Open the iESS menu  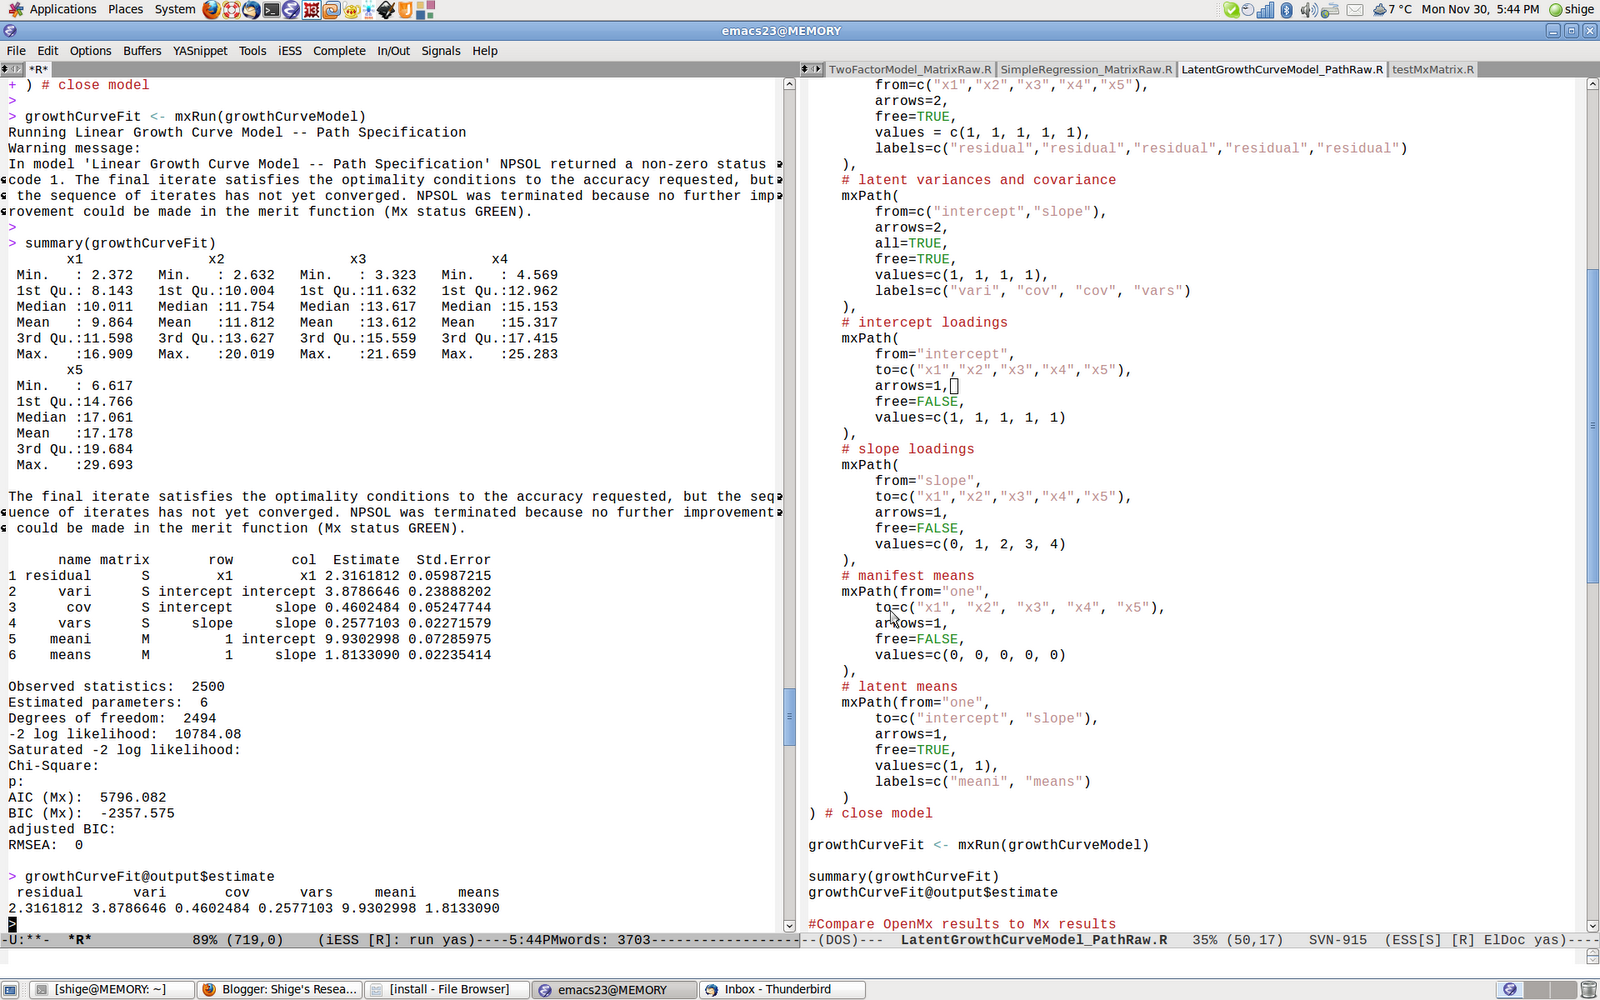[x=290, y=51]
